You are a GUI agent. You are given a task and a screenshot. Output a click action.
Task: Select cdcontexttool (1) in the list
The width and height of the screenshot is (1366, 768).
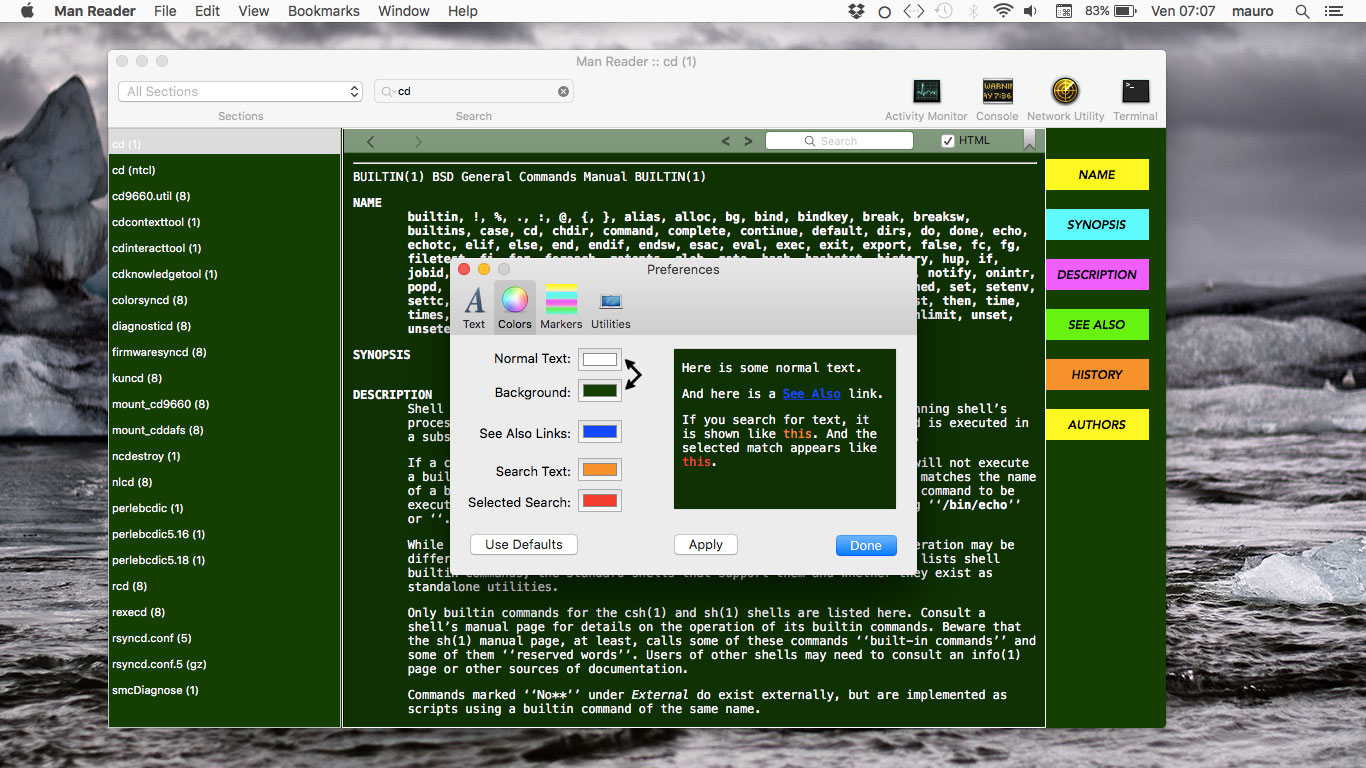point(225,222)
